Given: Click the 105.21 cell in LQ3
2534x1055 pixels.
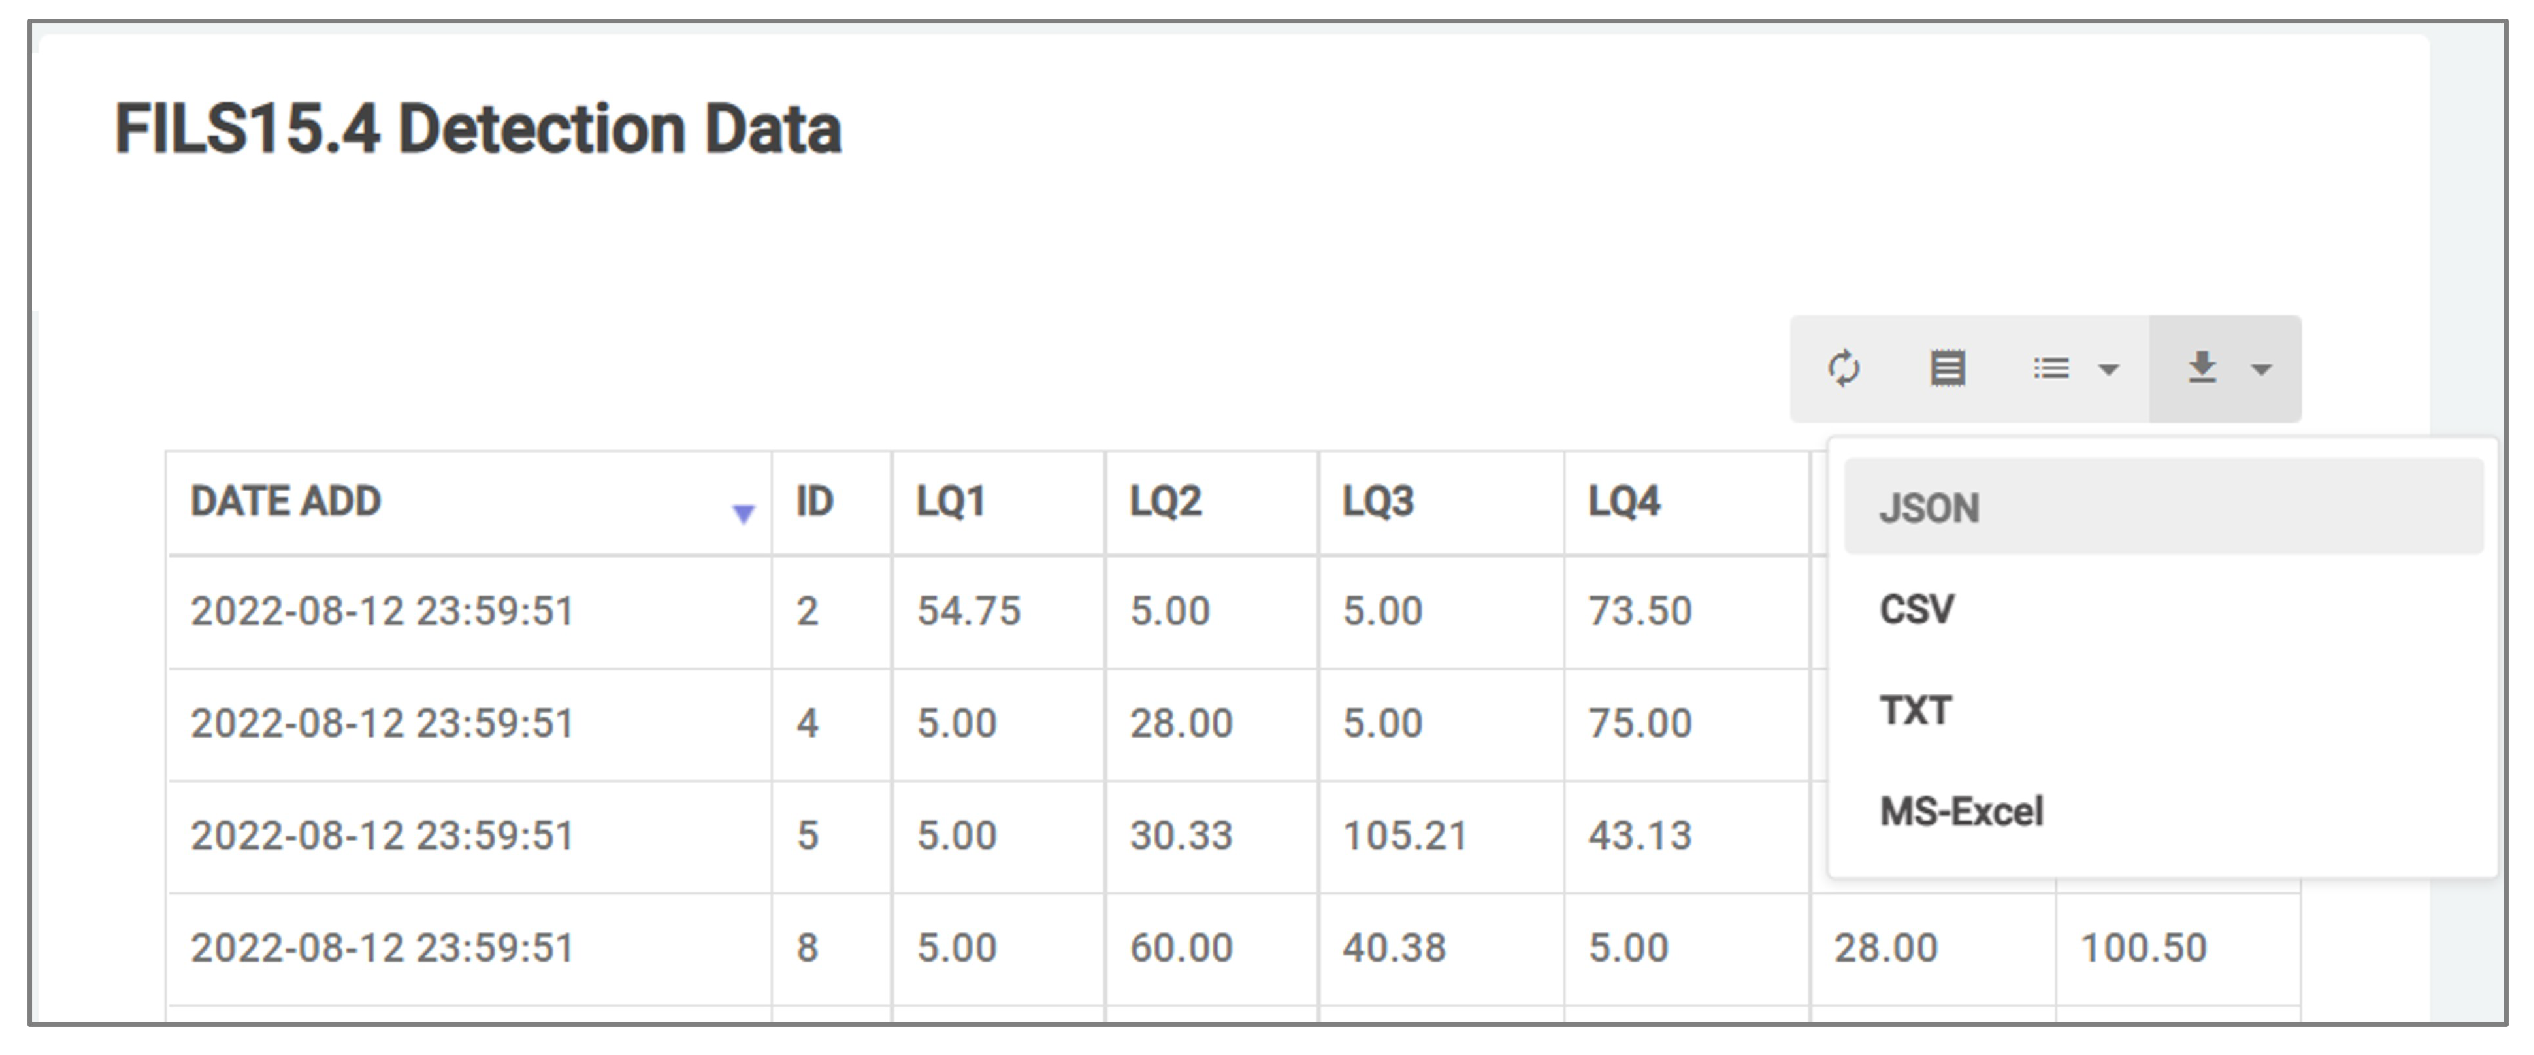Looking at the screenshot, I should tap(1404, 836).
